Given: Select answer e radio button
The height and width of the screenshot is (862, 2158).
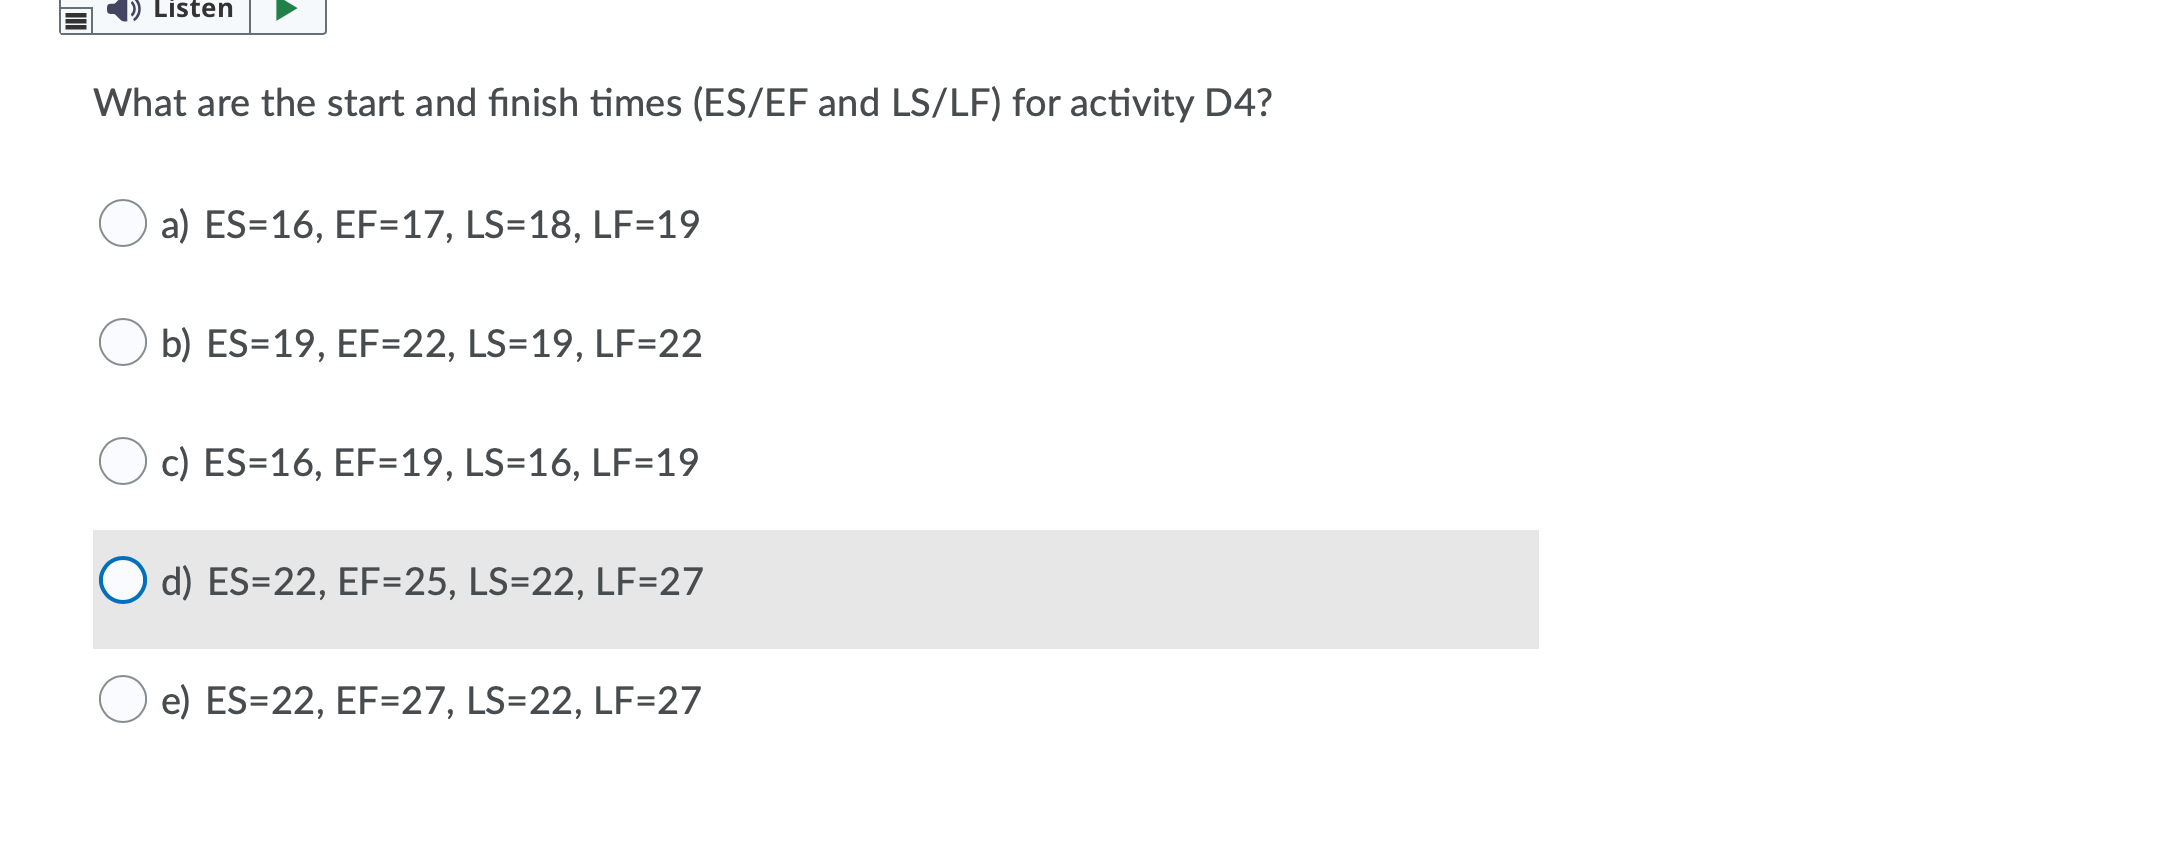Looking at the screenshot, I should point(124,699).
